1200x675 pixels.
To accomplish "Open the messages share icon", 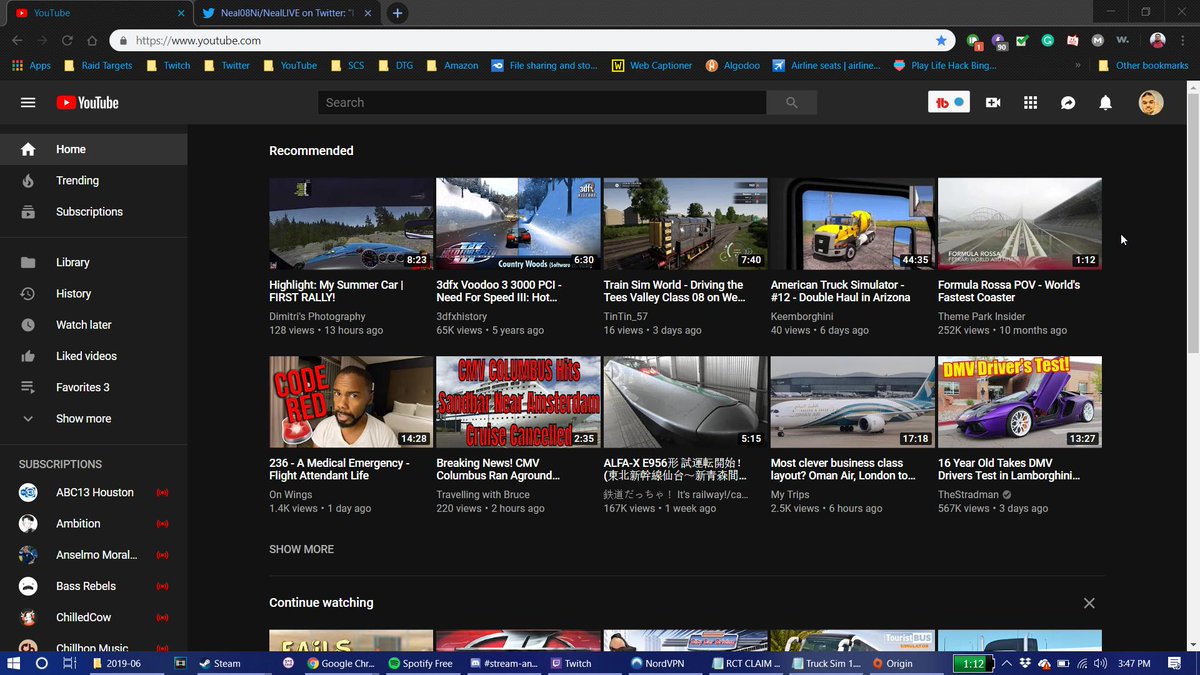I will tap(1068, 102).
